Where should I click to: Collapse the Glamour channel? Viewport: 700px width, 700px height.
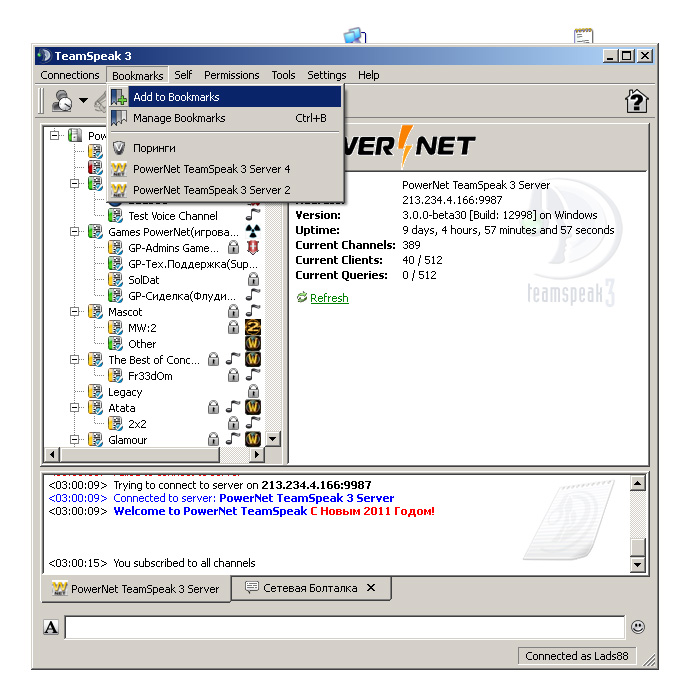(75, 439)
